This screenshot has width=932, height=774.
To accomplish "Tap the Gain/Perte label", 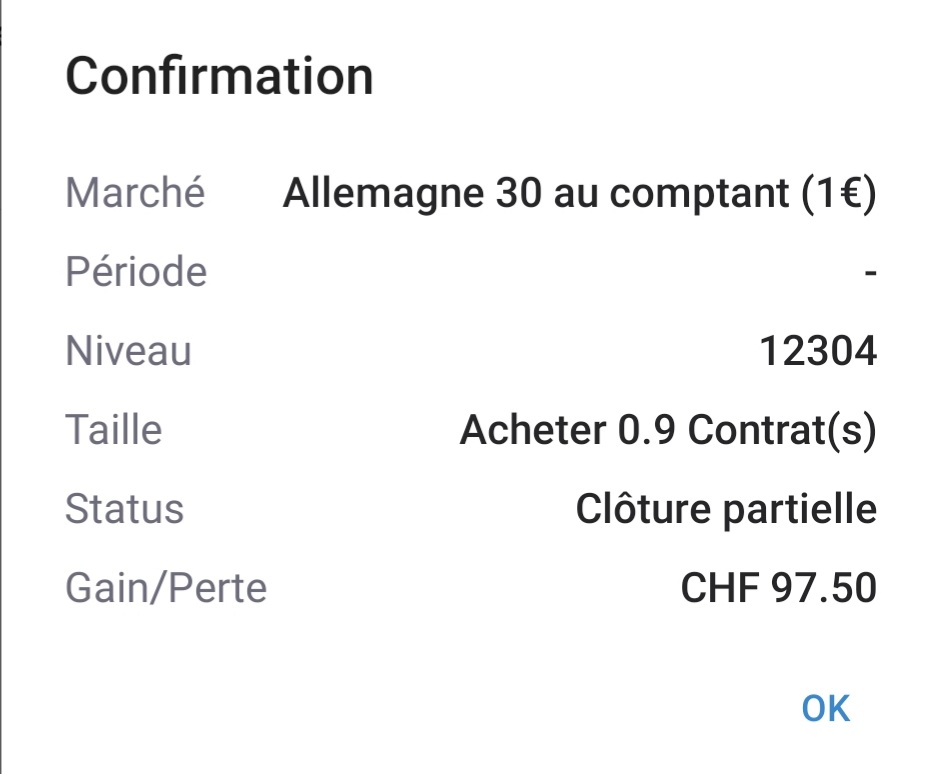I will tap(166, 588).
